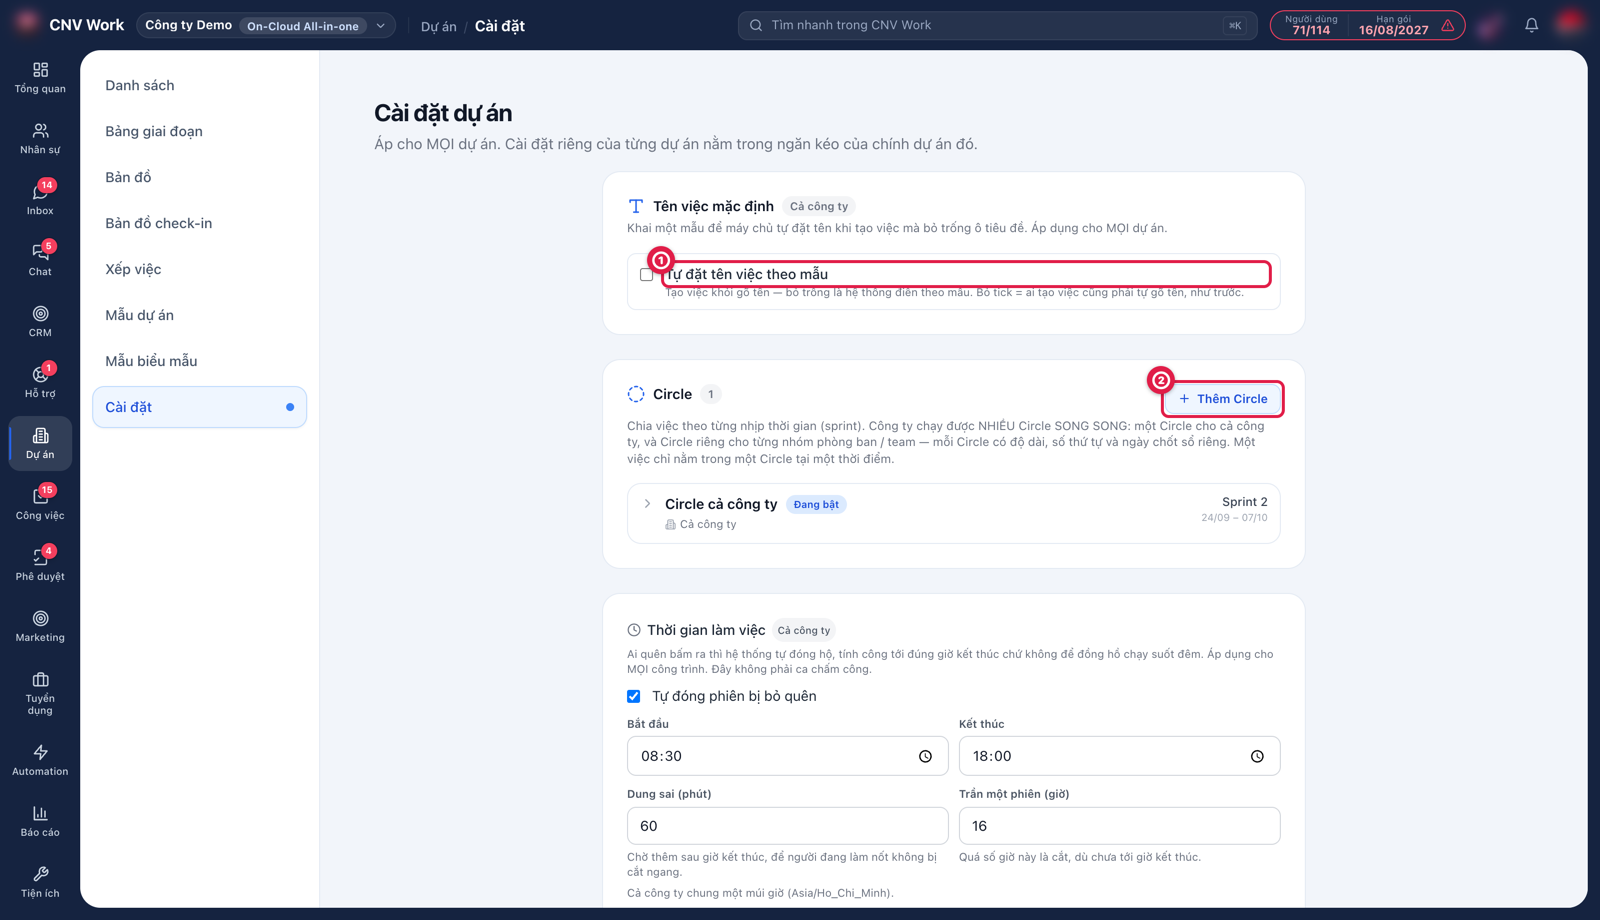1600x920 pixels.
Task: Click the Thêm Circle button
Action: pos(1222,399)
